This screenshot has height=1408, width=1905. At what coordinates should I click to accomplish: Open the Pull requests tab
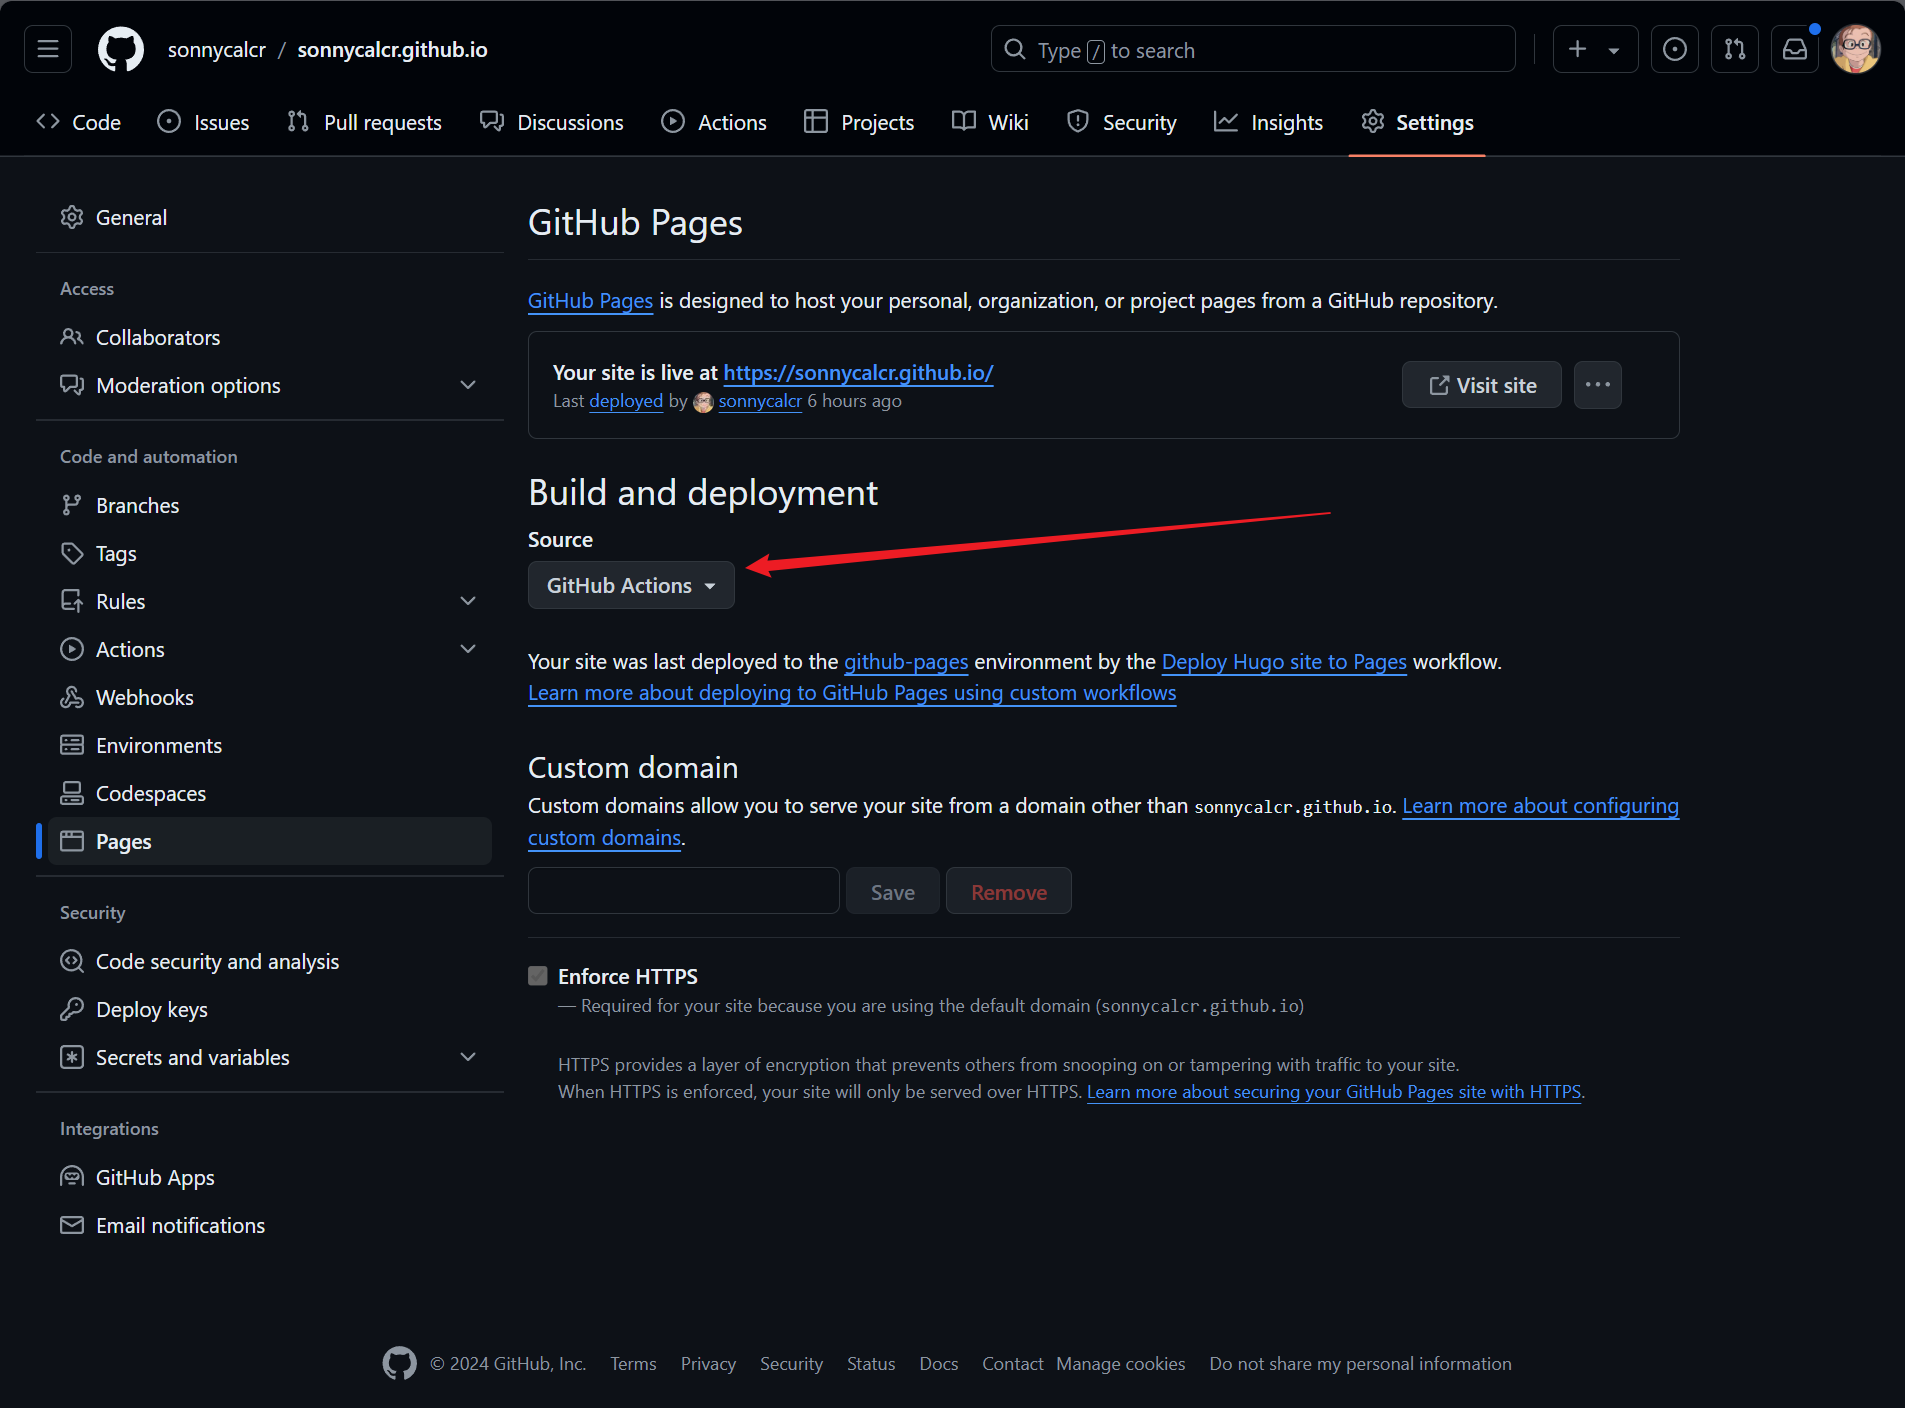[x=364, y=122]
